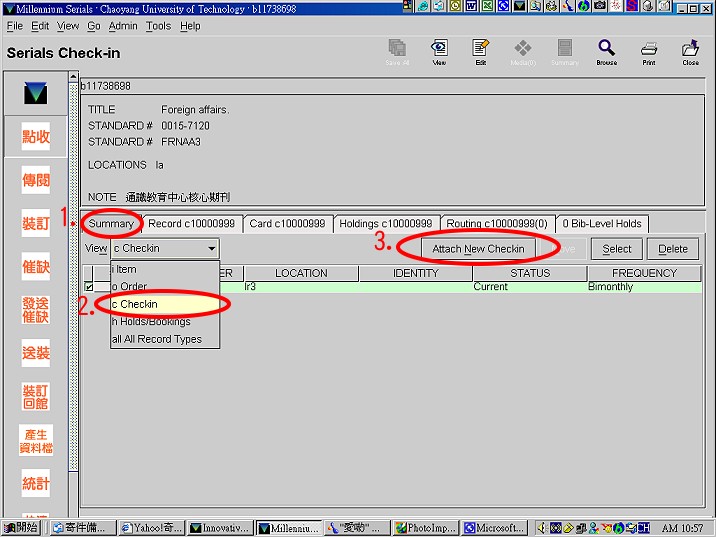This screenshot has height=537, width=716.
Task: Click the View eye icon in toolbar
Action: tap(439, 51)
